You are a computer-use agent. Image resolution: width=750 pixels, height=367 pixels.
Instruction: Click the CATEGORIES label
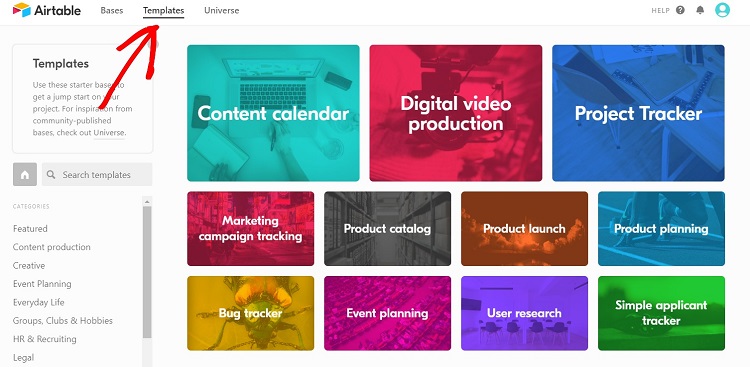point(31,207)
